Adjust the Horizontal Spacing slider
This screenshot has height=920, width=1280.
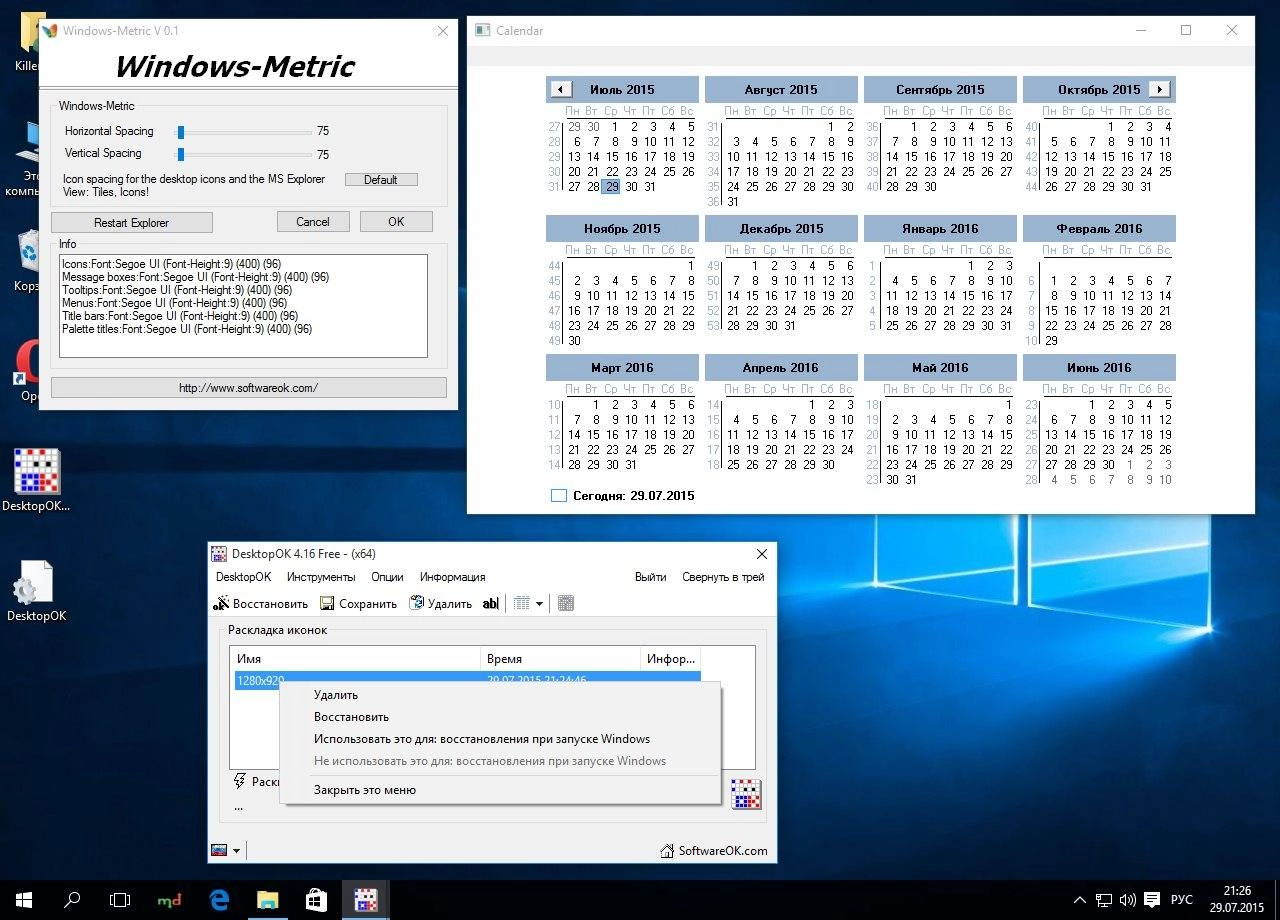[181, 131]
